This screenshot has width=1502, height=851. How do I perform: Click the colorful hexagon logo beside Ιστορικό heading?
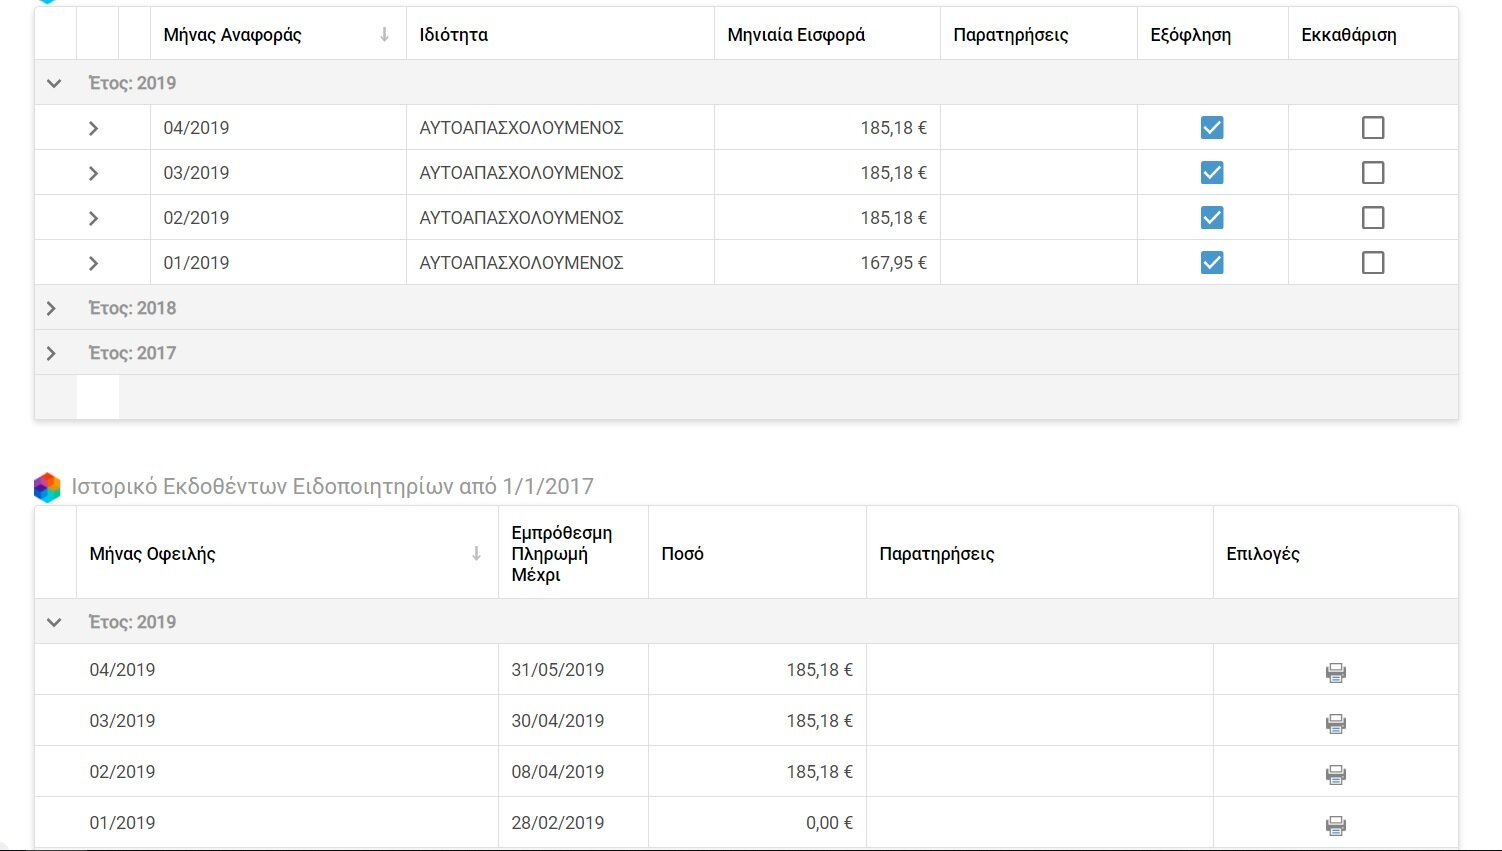[47, 487]
